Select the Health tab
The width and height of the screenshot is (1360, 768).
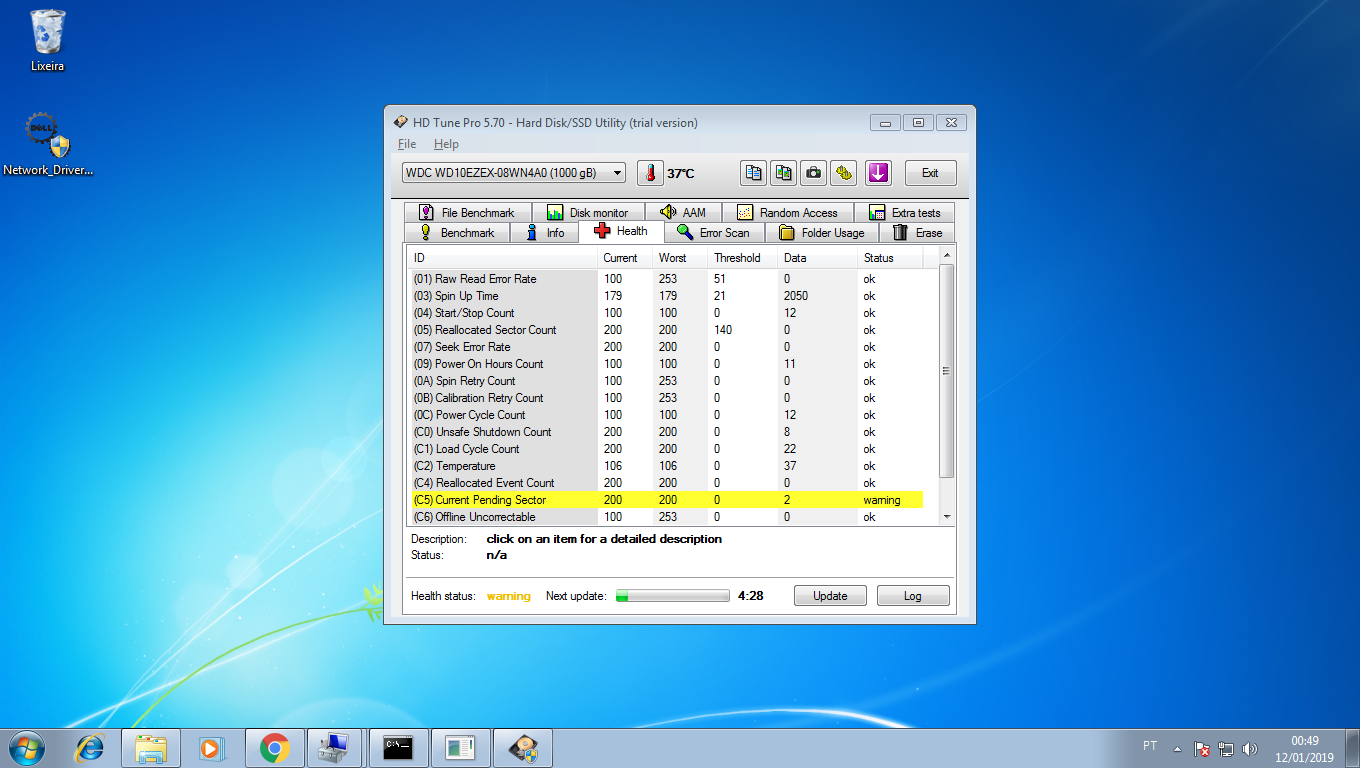pos(621,231)
